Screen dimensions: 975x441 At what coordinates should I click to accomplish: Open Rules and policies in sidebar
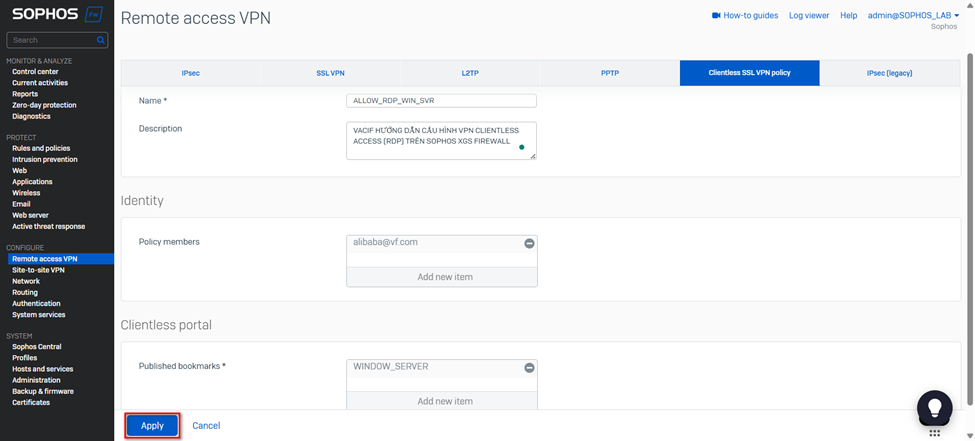click(41, 148)
